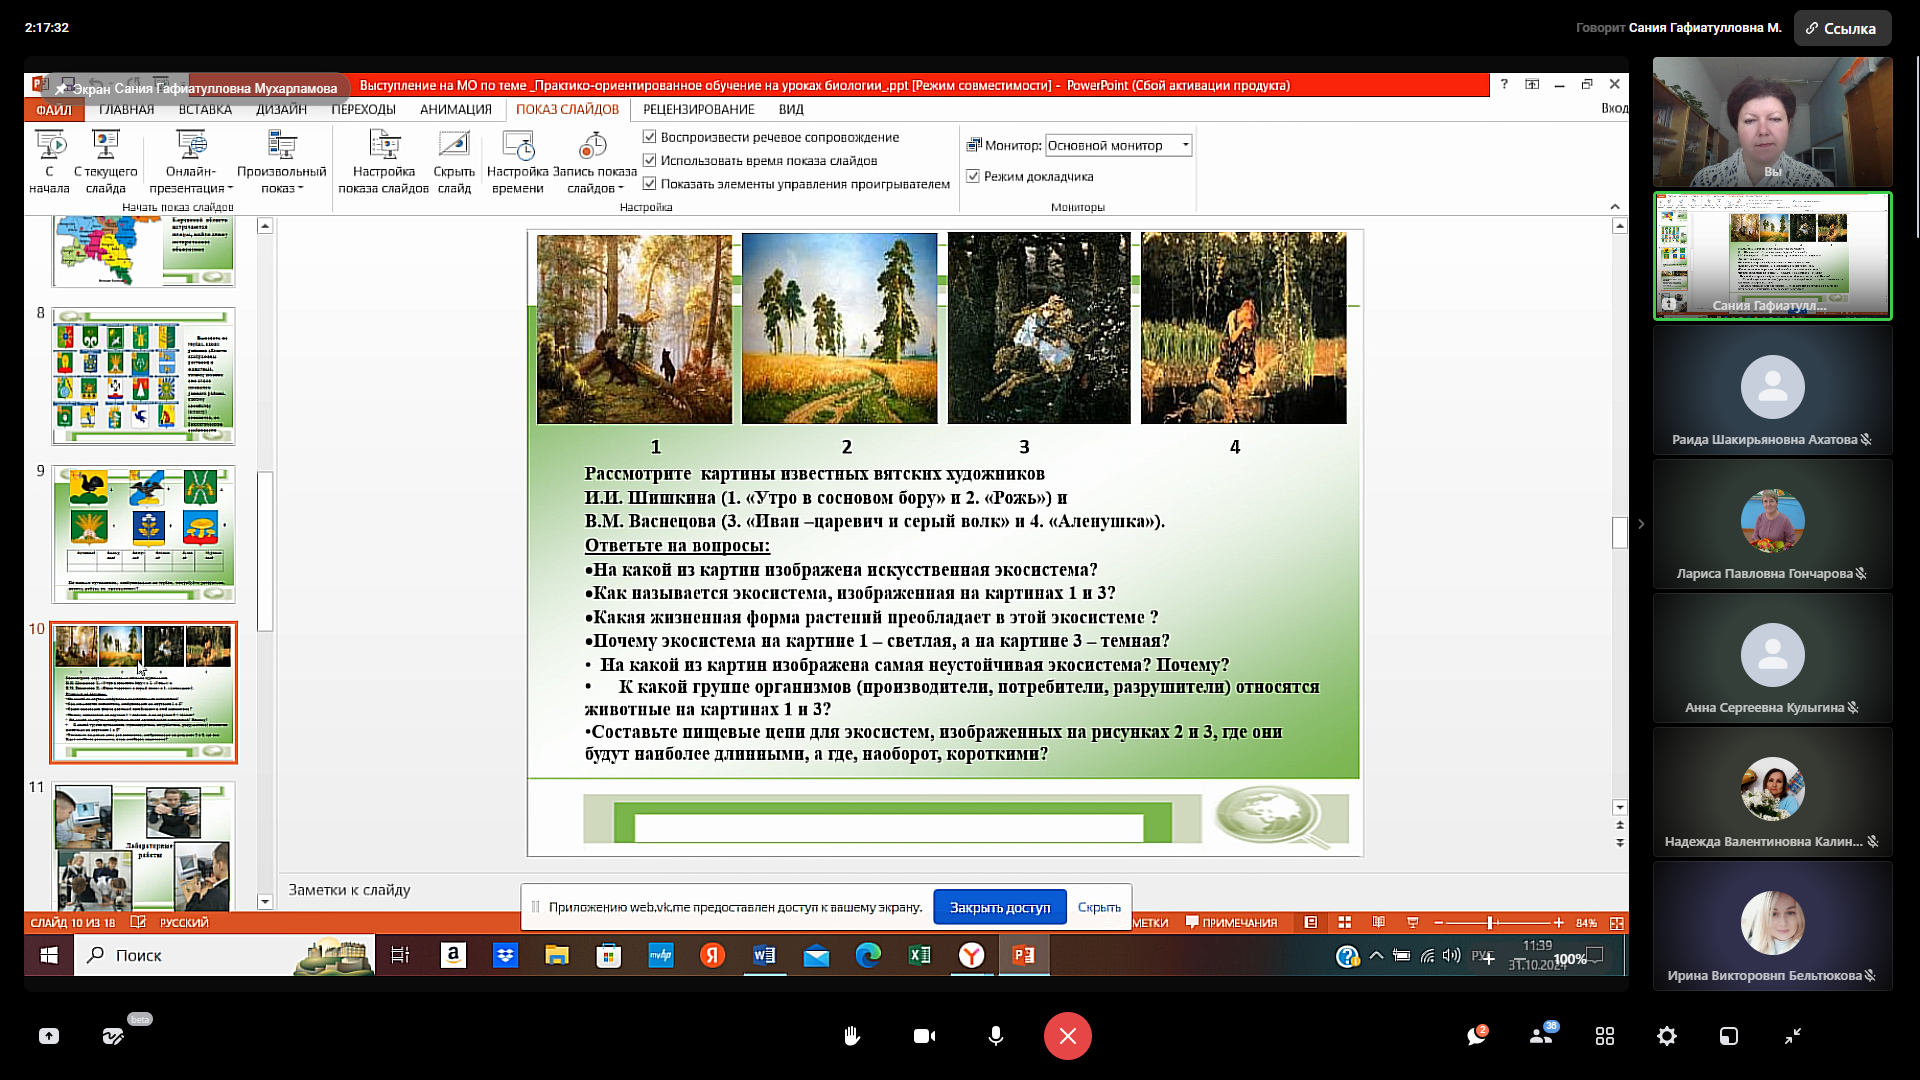Image resolution: width=1920 pixels, height=1080 pixels.
Task: Select slide 8 thumbnail
Action: point(143,376)
